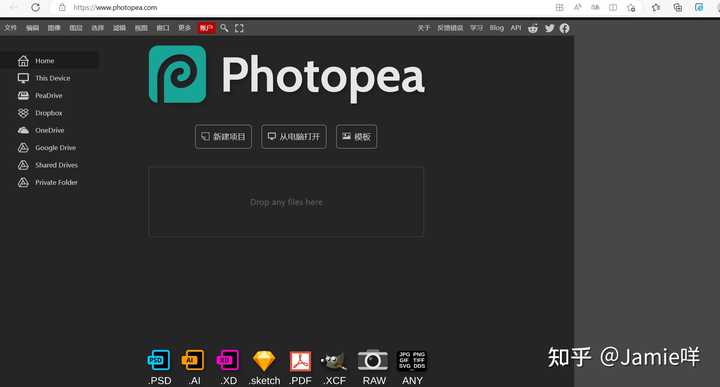Open the API link
The image size is (720, 387).
[x=516, y=28]
